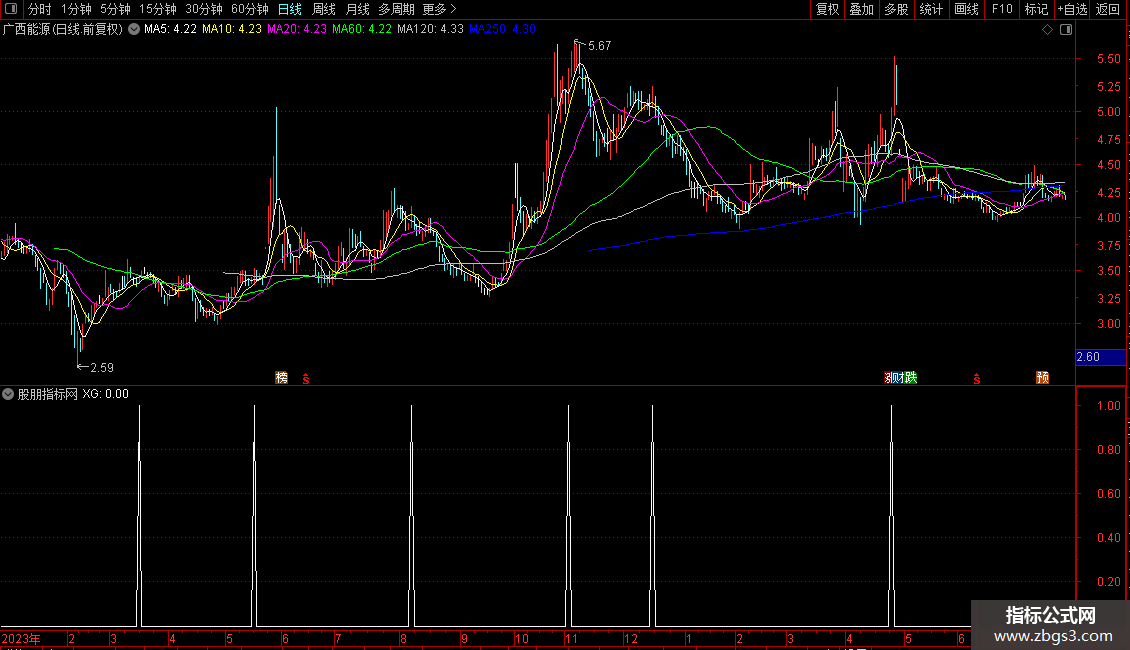This screenshot has width=1130, height=650.
Task: Click the 广西能源(日线.前复权) title
Action: (63, 30)
